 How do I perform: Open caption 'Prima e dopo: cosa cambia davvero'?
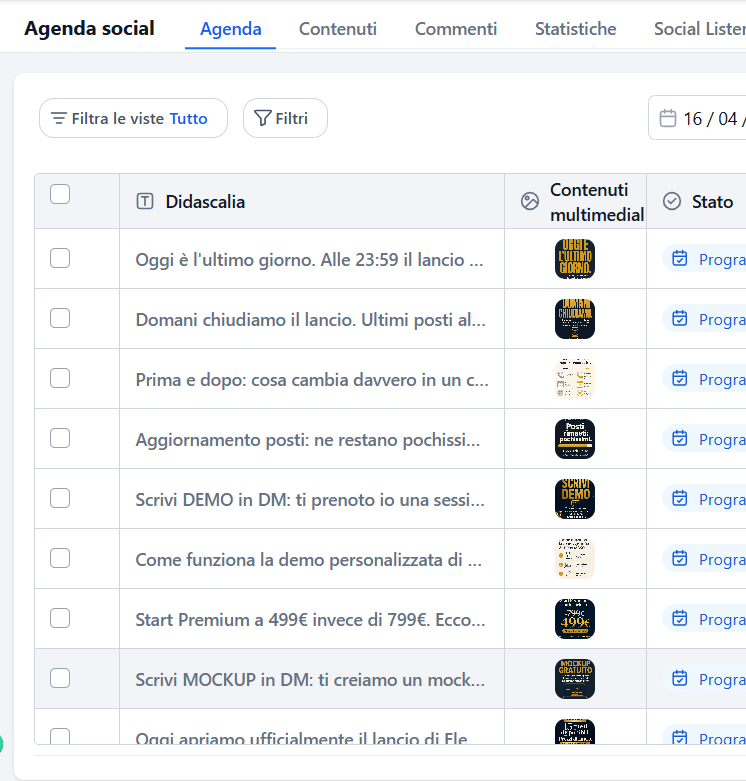coord(312,380)
